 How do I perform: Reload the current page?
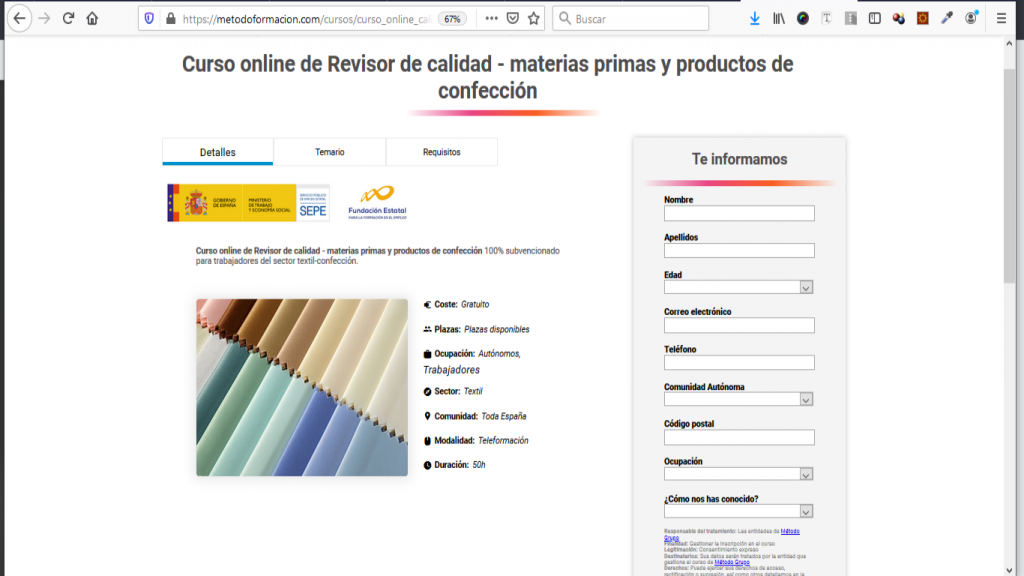pyautogui.click(x=68, y=18)
